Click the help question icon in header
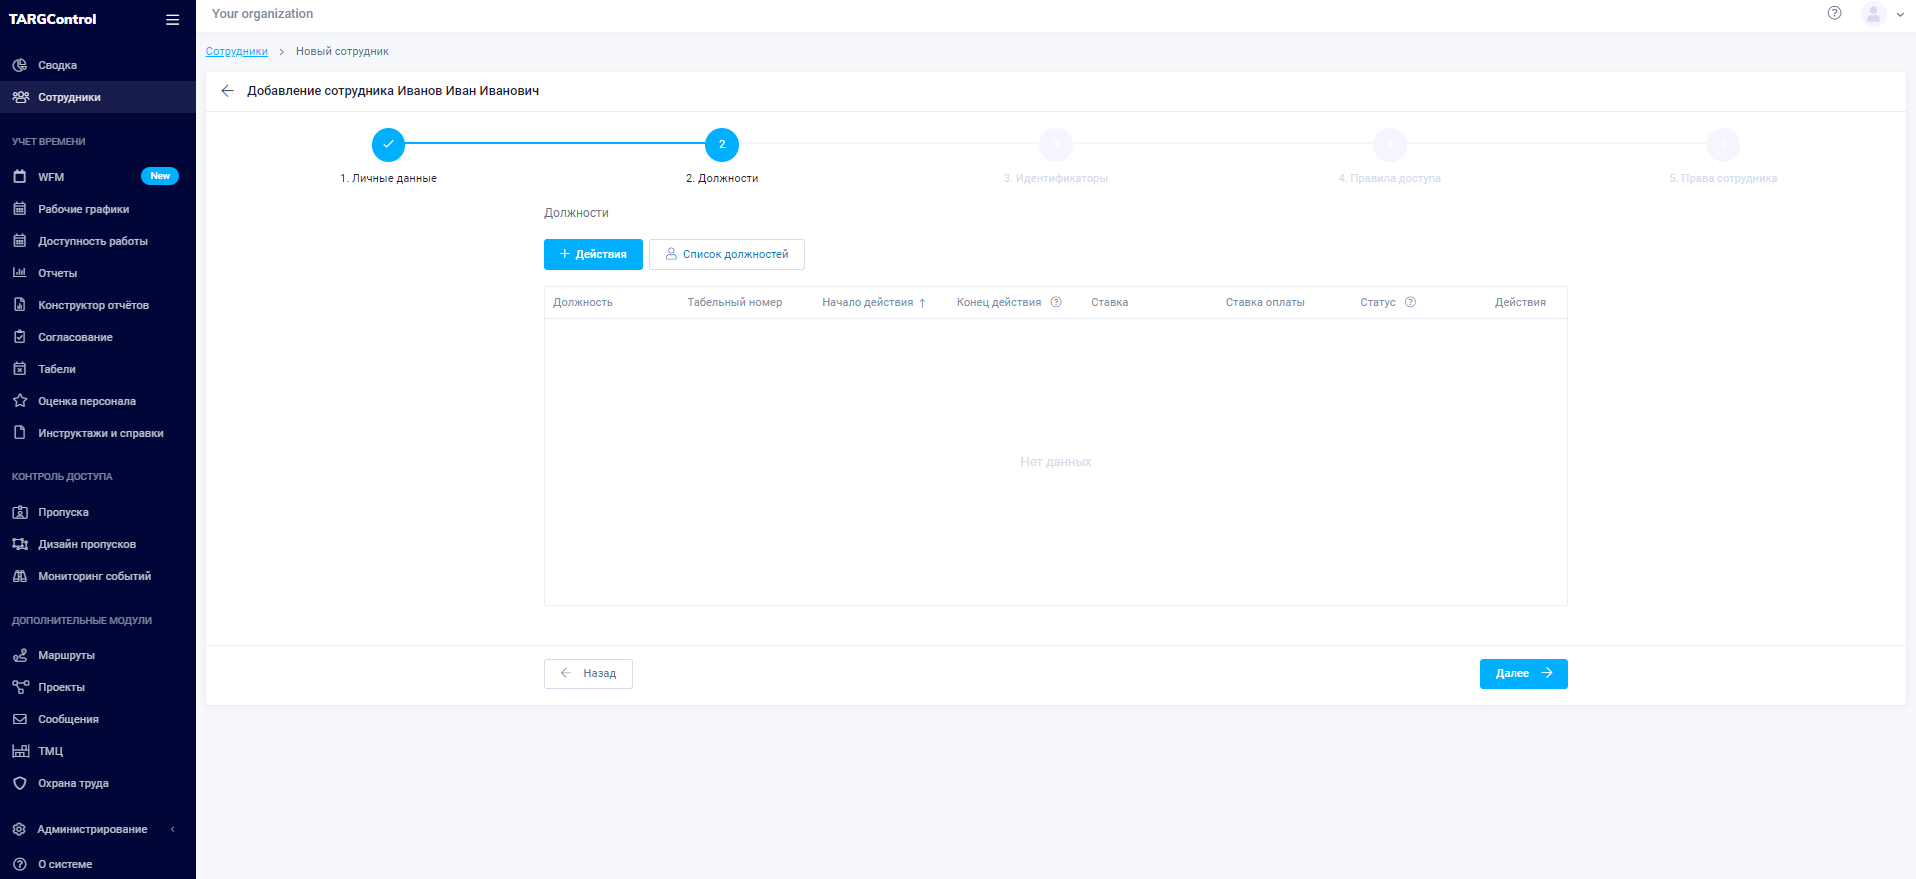 [1834, 13]
